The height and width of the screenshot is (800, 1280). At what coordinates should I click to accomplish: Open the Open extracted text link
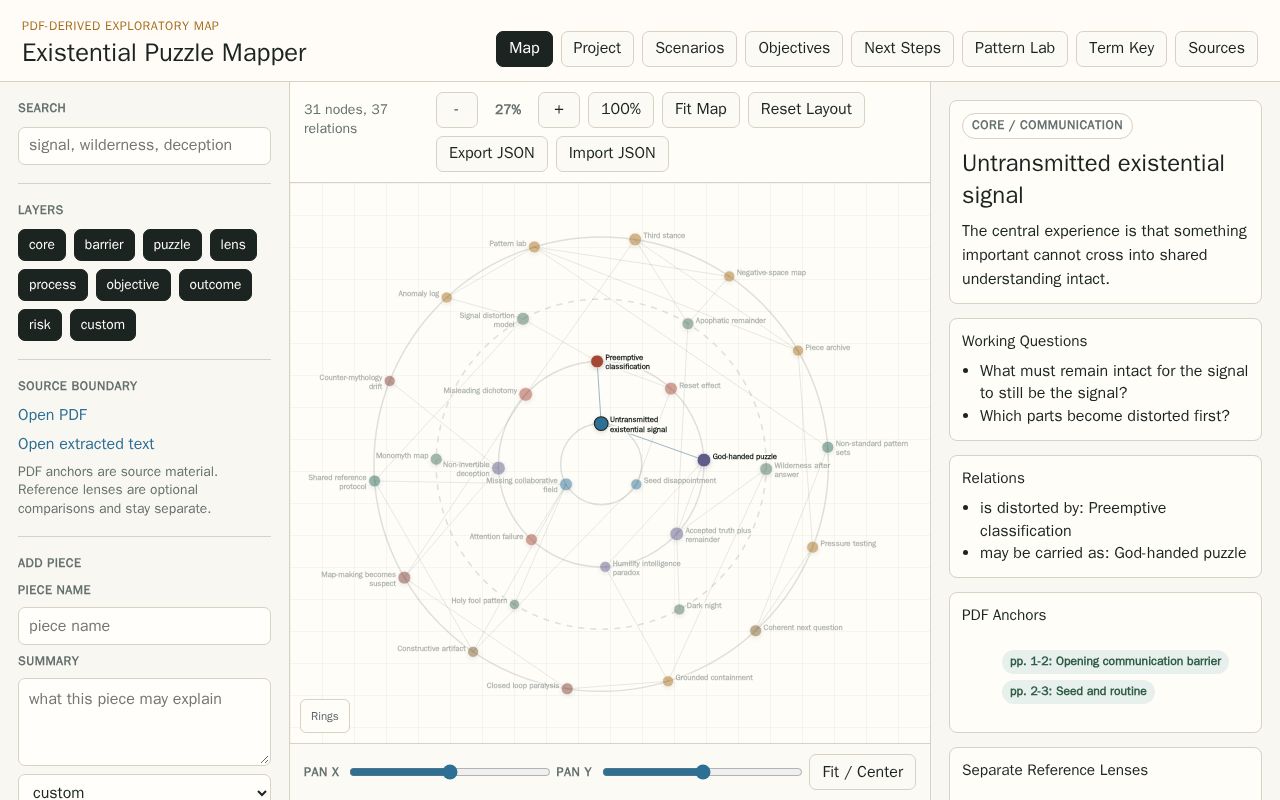click(86, 444)
